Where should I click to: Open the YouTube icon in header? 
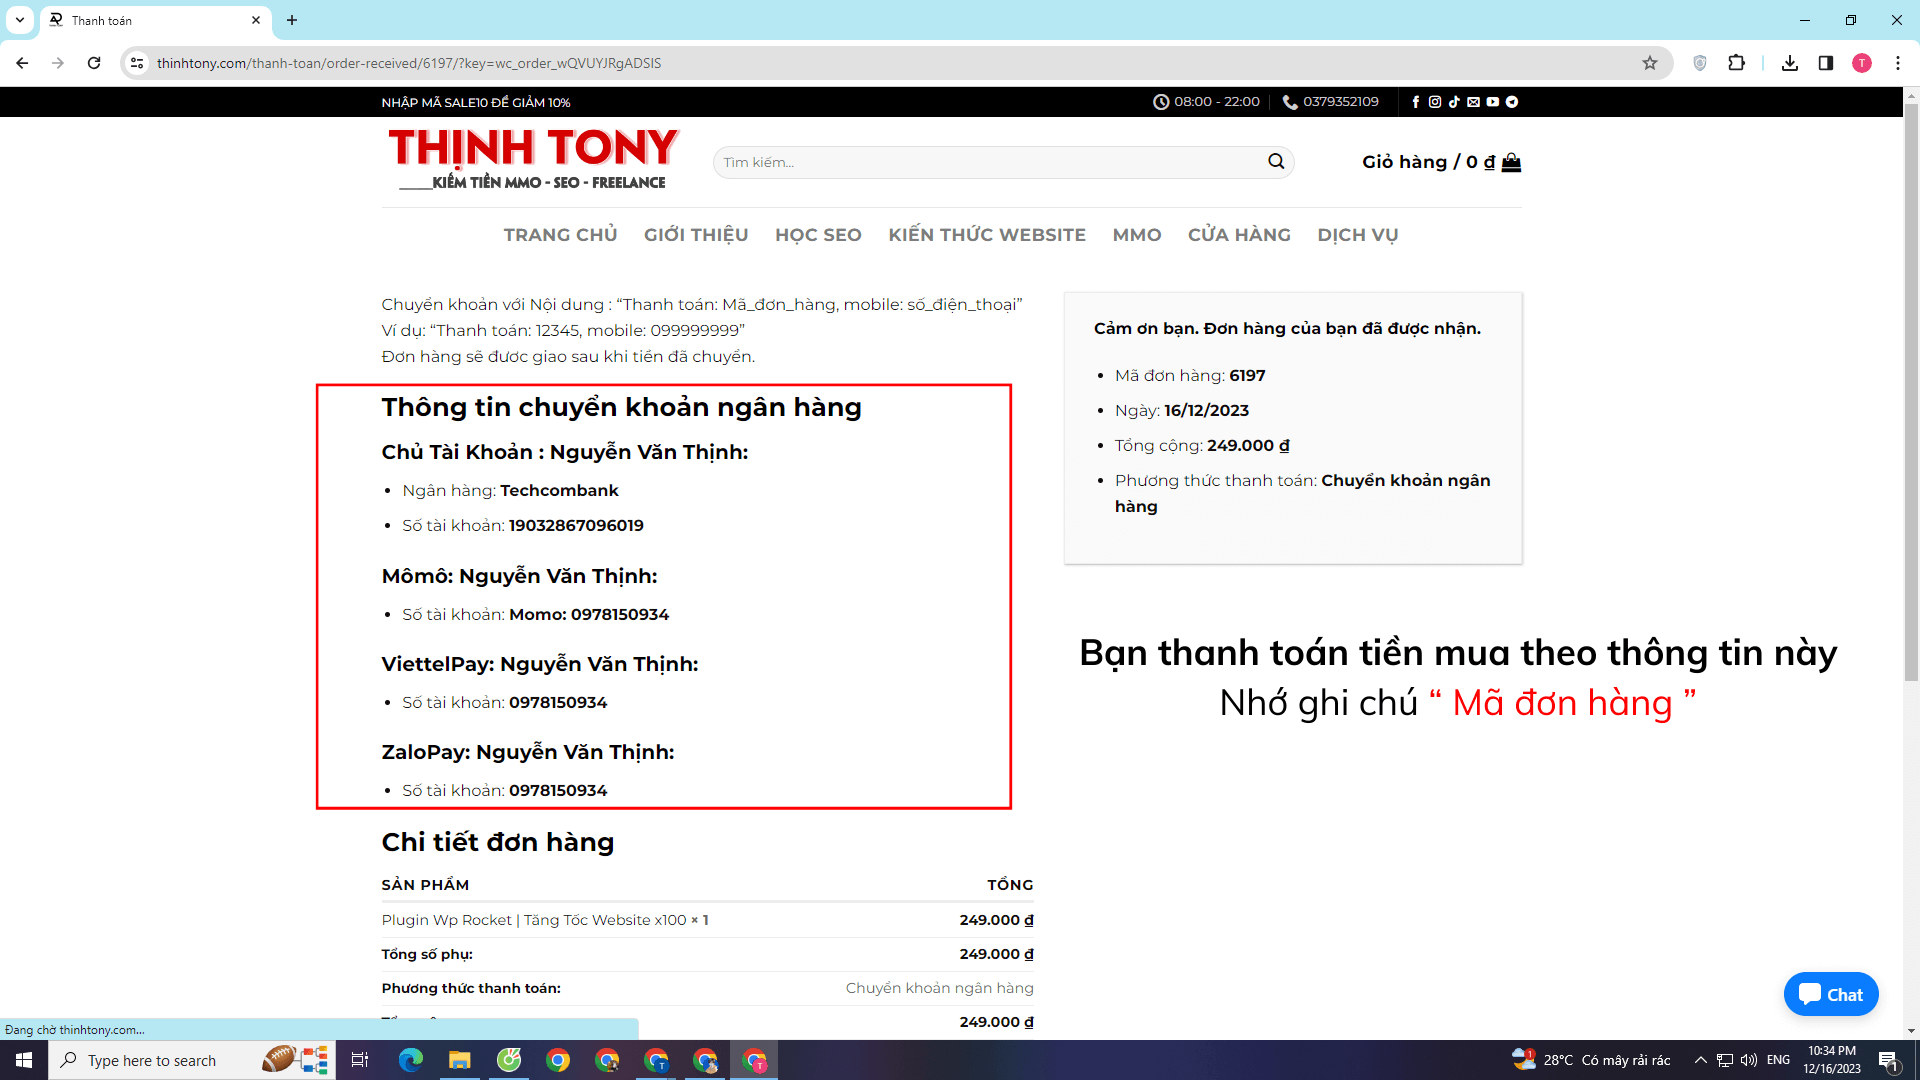tap(1491, 101)
